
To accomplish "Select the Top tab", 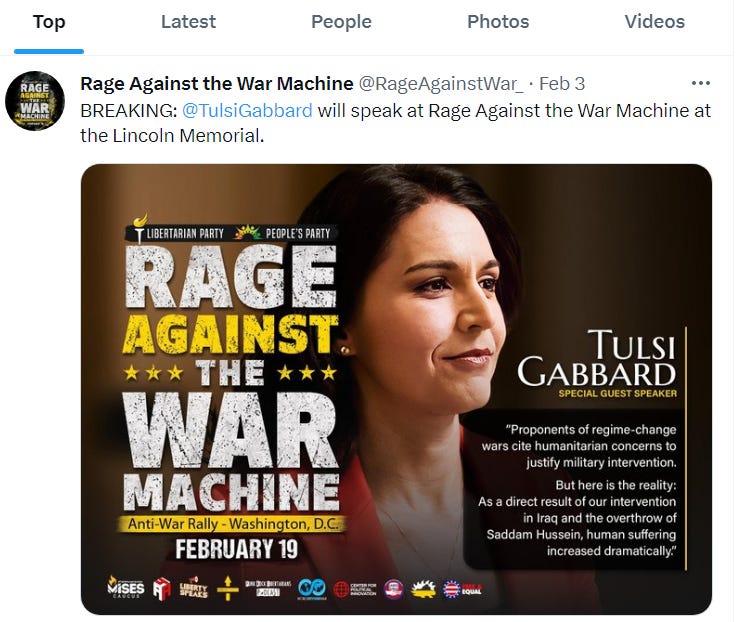I will coord(49,22).
